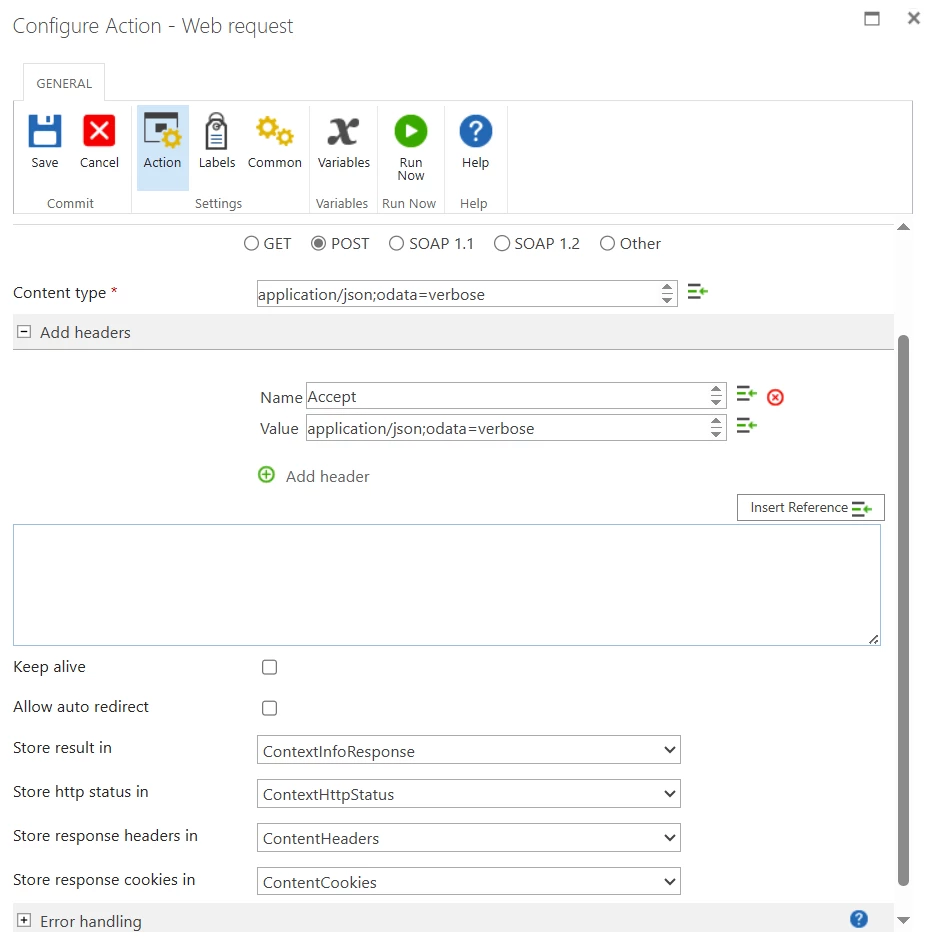
Task: Click the Content type field spinner
Action: [x=667, y=293]
